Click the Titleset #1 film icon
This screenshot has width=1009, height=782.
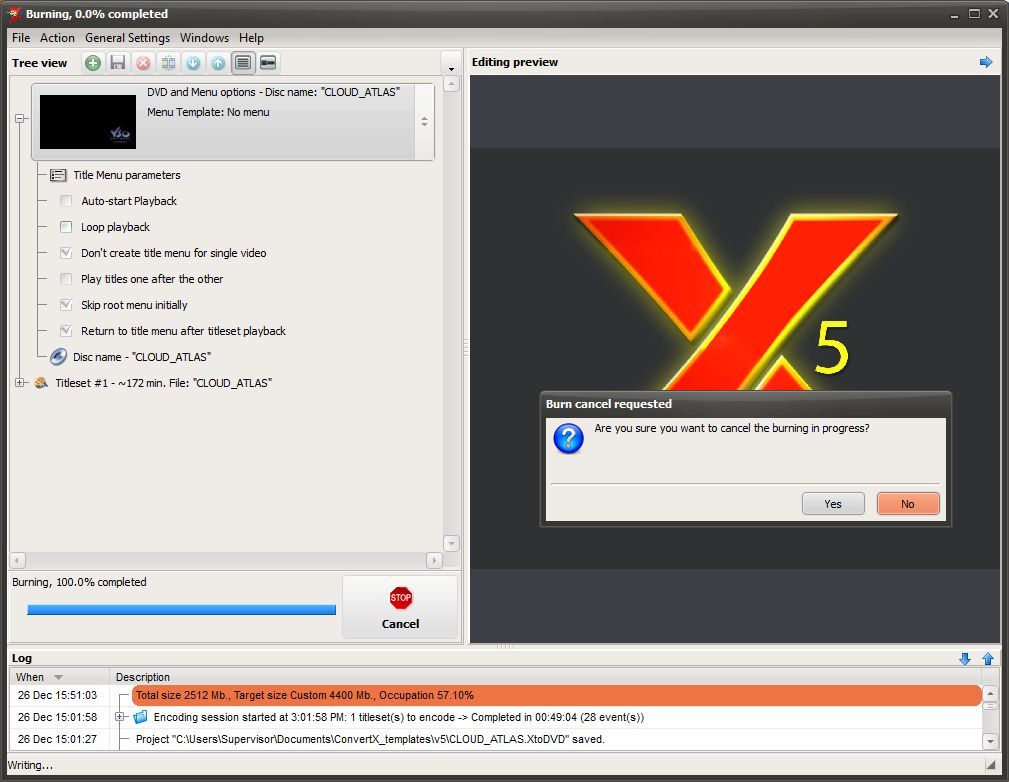coord(41,383)
